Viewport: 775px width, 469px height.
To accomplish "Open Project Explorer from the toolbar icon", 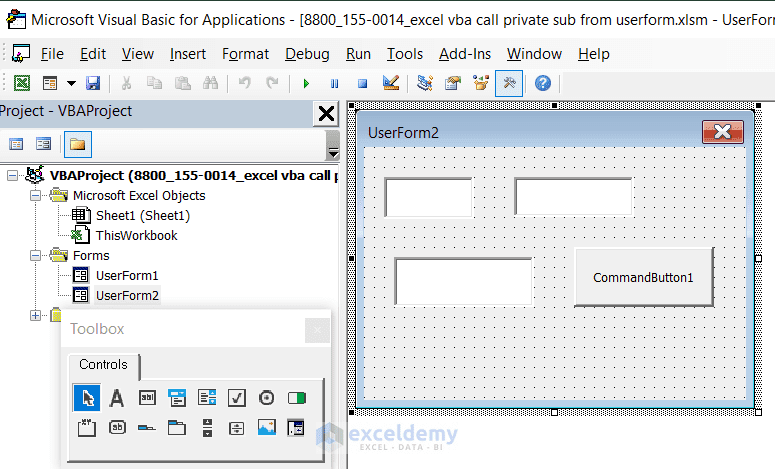I will point(425,83).
